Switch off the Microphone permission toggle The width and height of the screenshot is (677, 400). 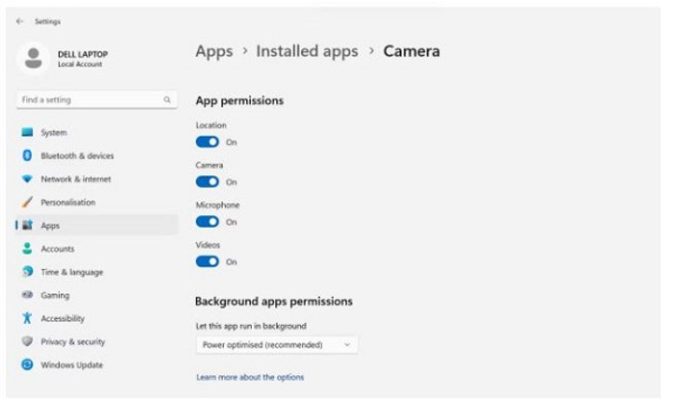pos(207,222)
